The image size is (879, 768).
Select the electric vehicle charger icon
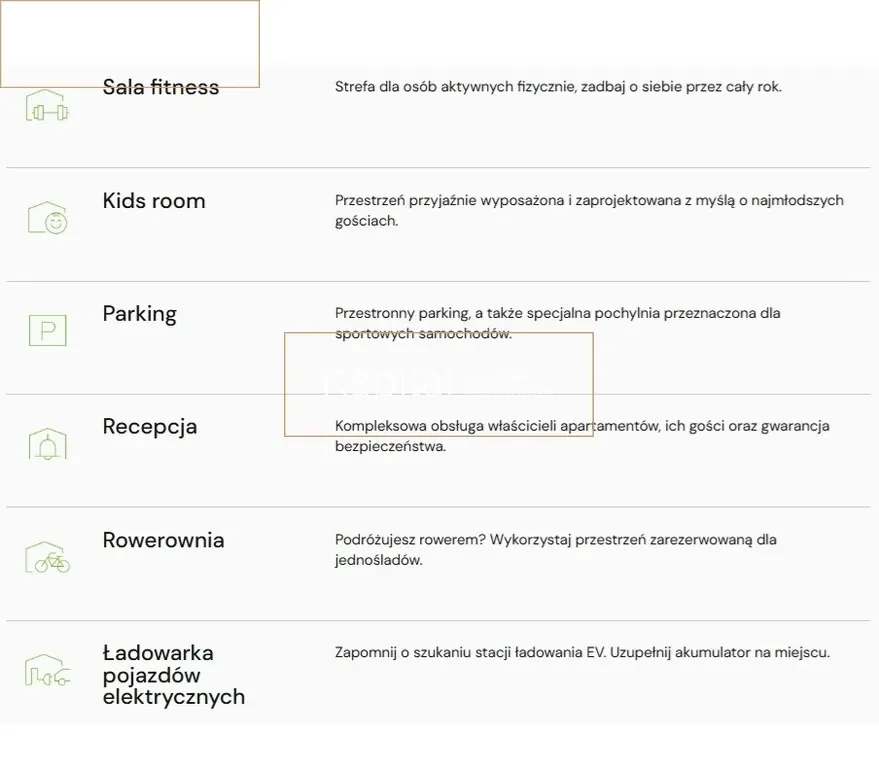[47, 671]
